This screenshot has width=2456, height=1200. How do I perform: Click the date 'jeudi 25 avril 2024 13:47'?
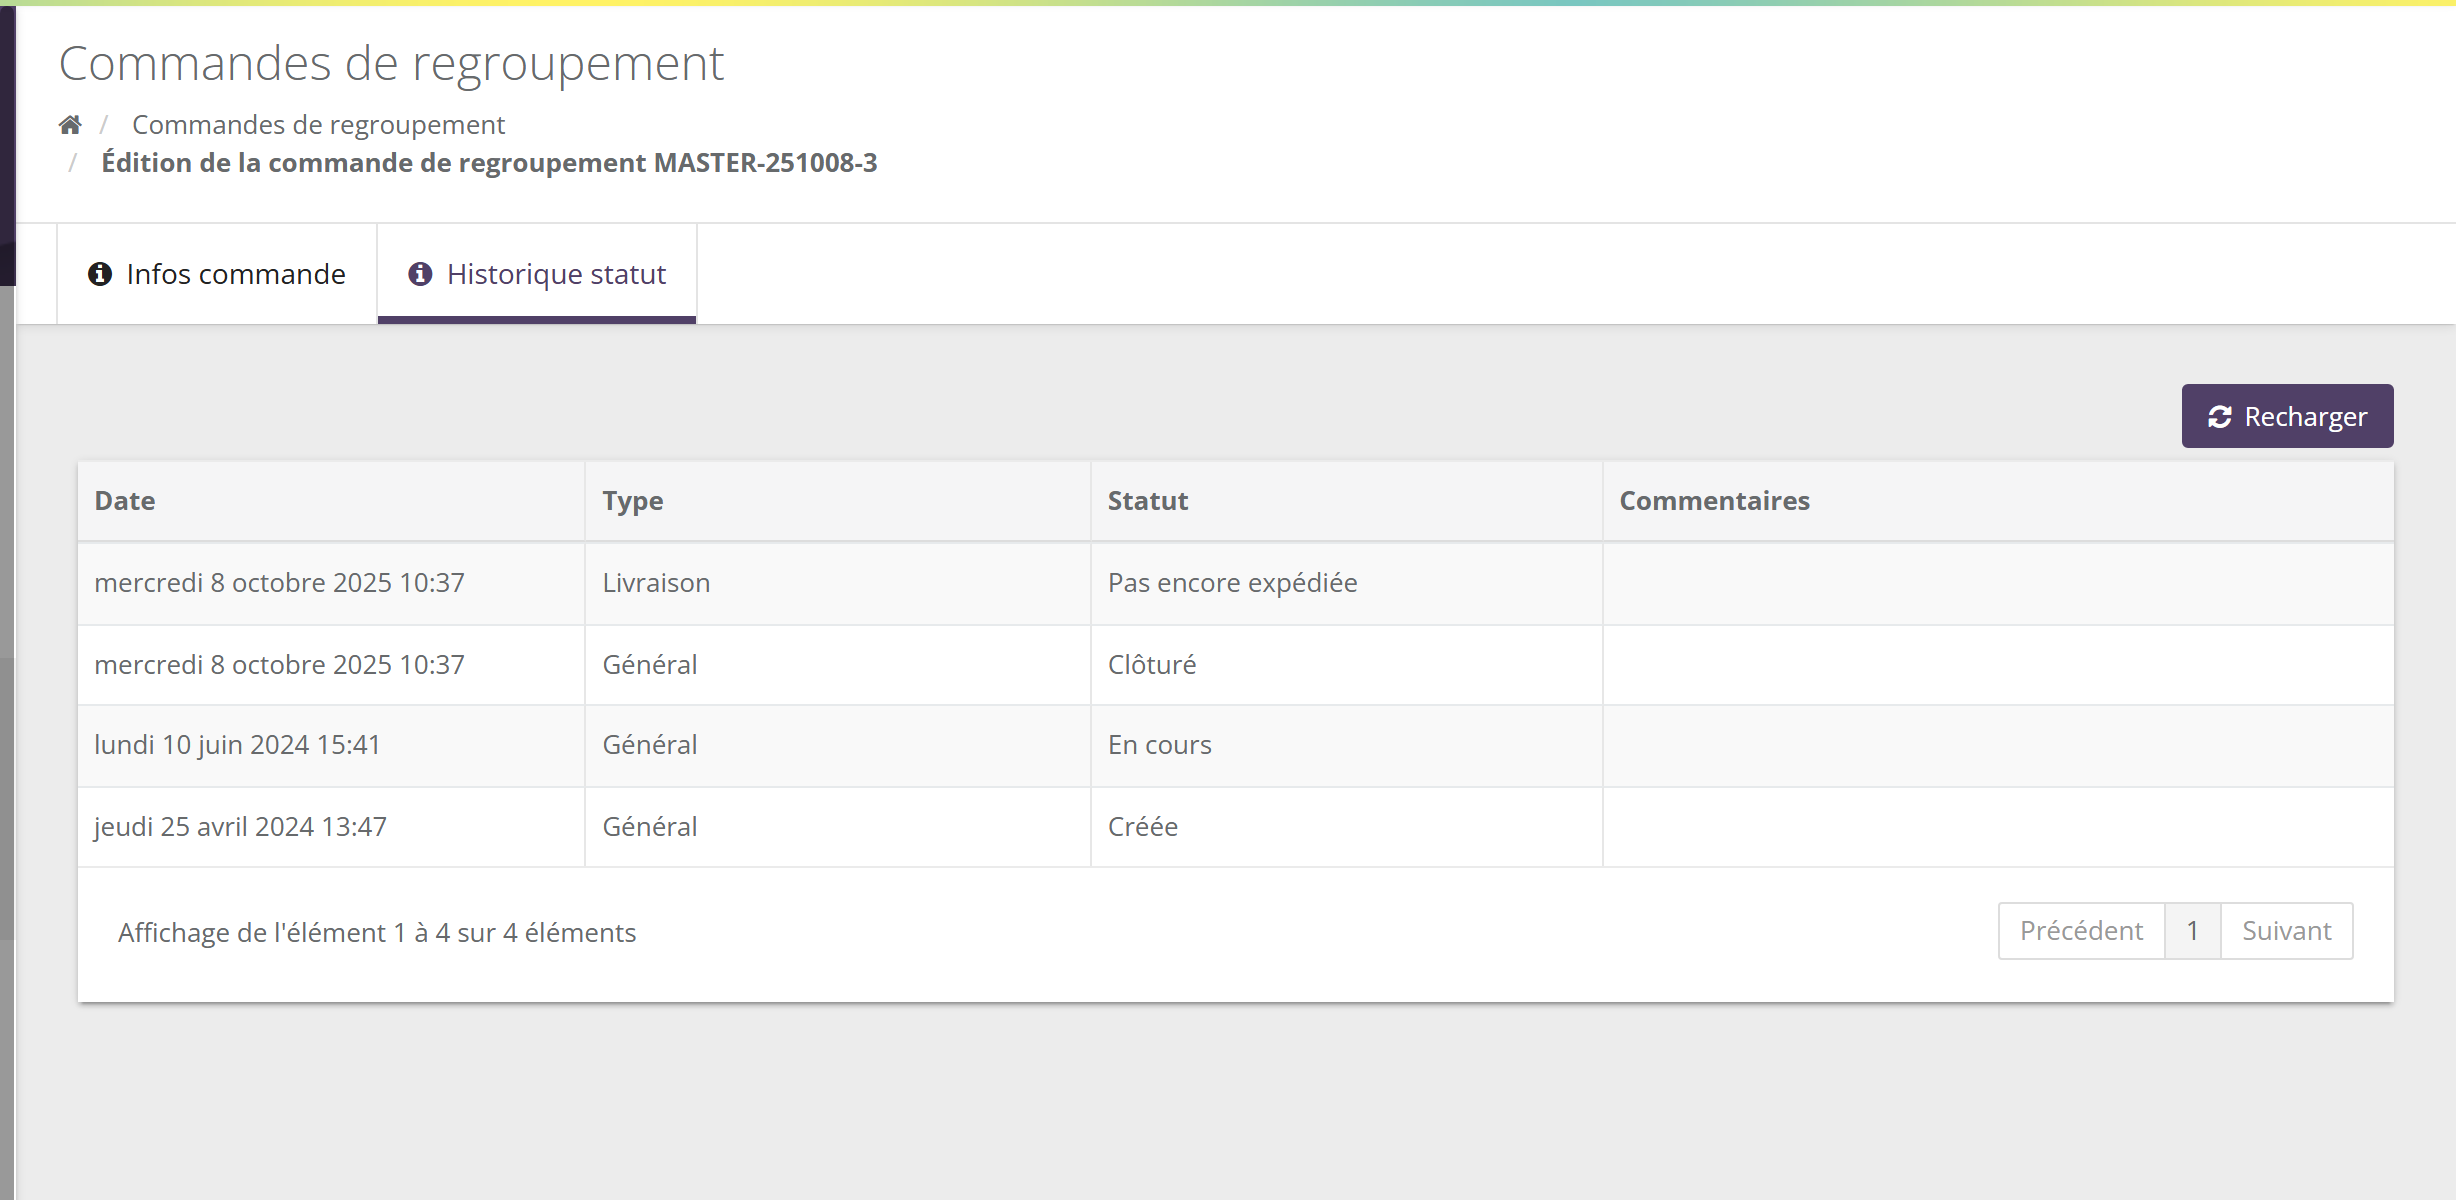[x=240, y=827]
